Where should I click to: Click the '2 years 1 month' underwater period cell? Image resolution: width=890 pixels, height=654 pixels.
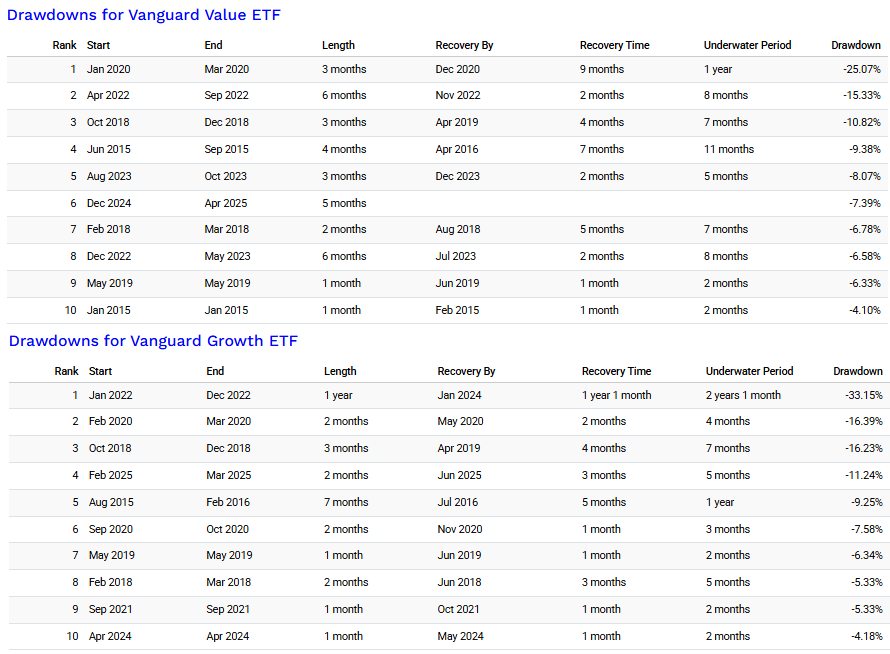coord(743,395)
